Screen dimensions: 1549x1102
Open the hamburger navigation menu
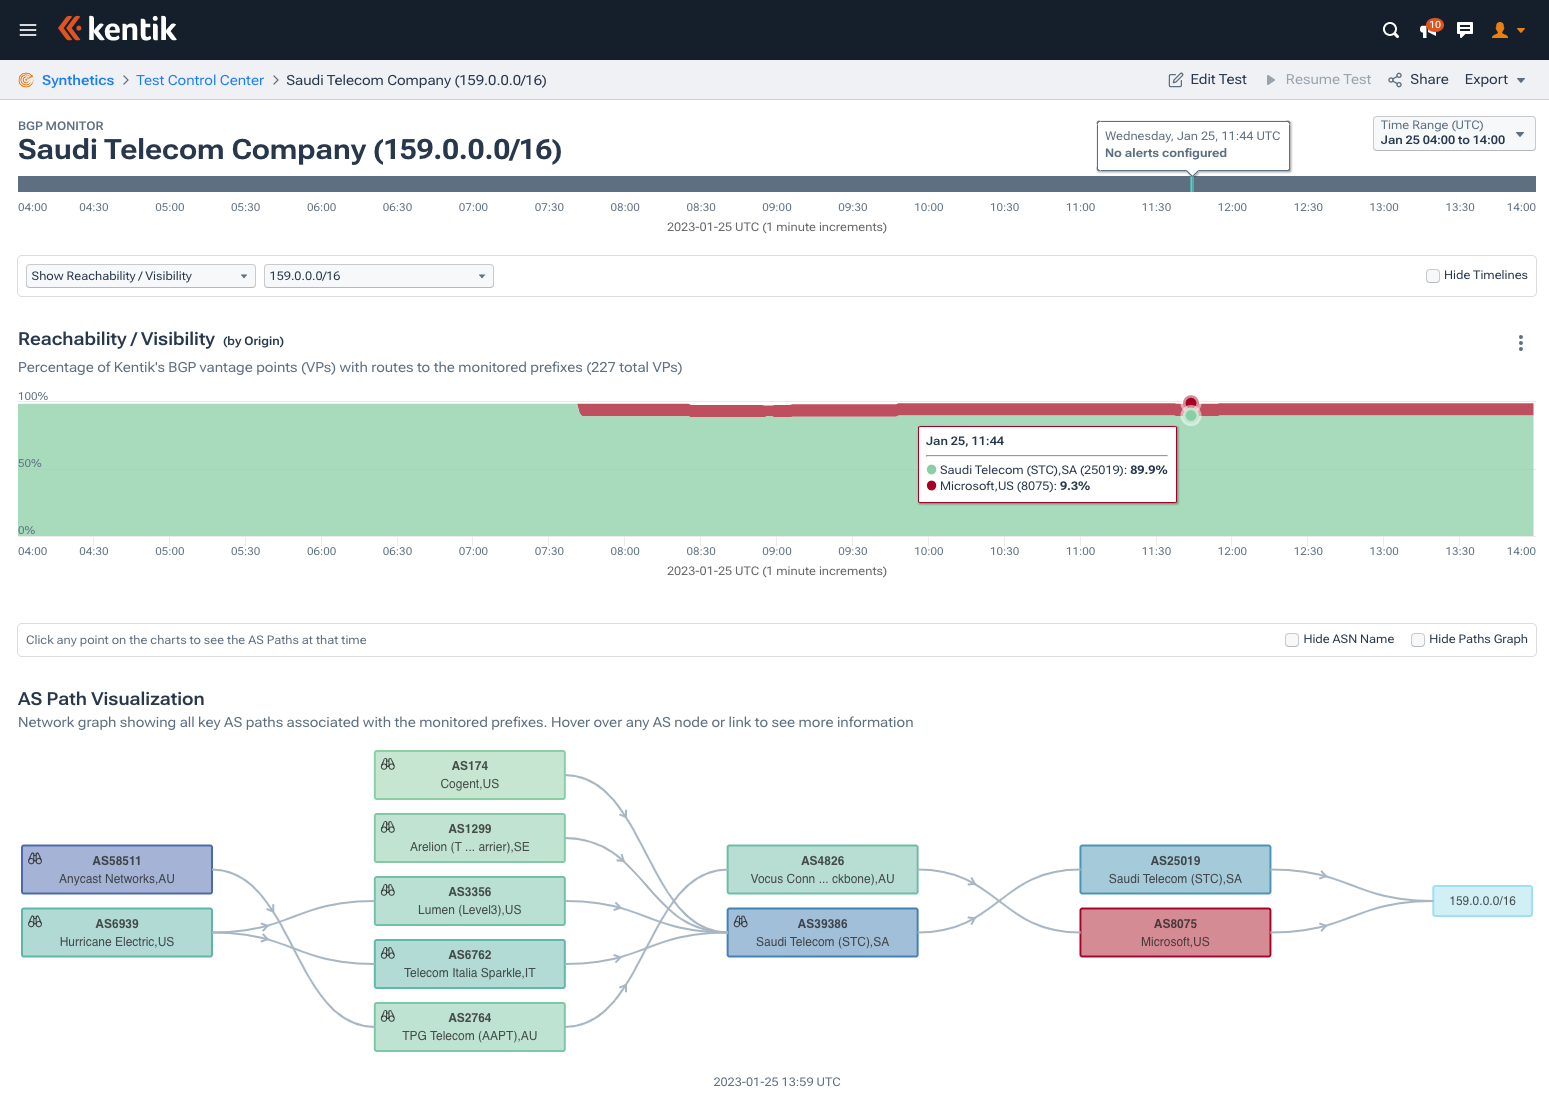(x=28, y=30)
